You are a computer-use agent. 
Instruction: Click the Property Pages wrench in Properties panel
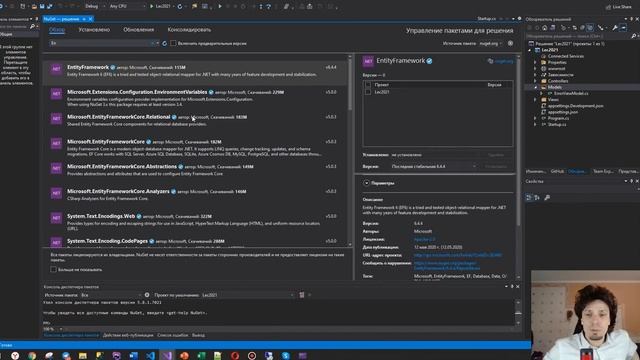click(x=547, y=198)
